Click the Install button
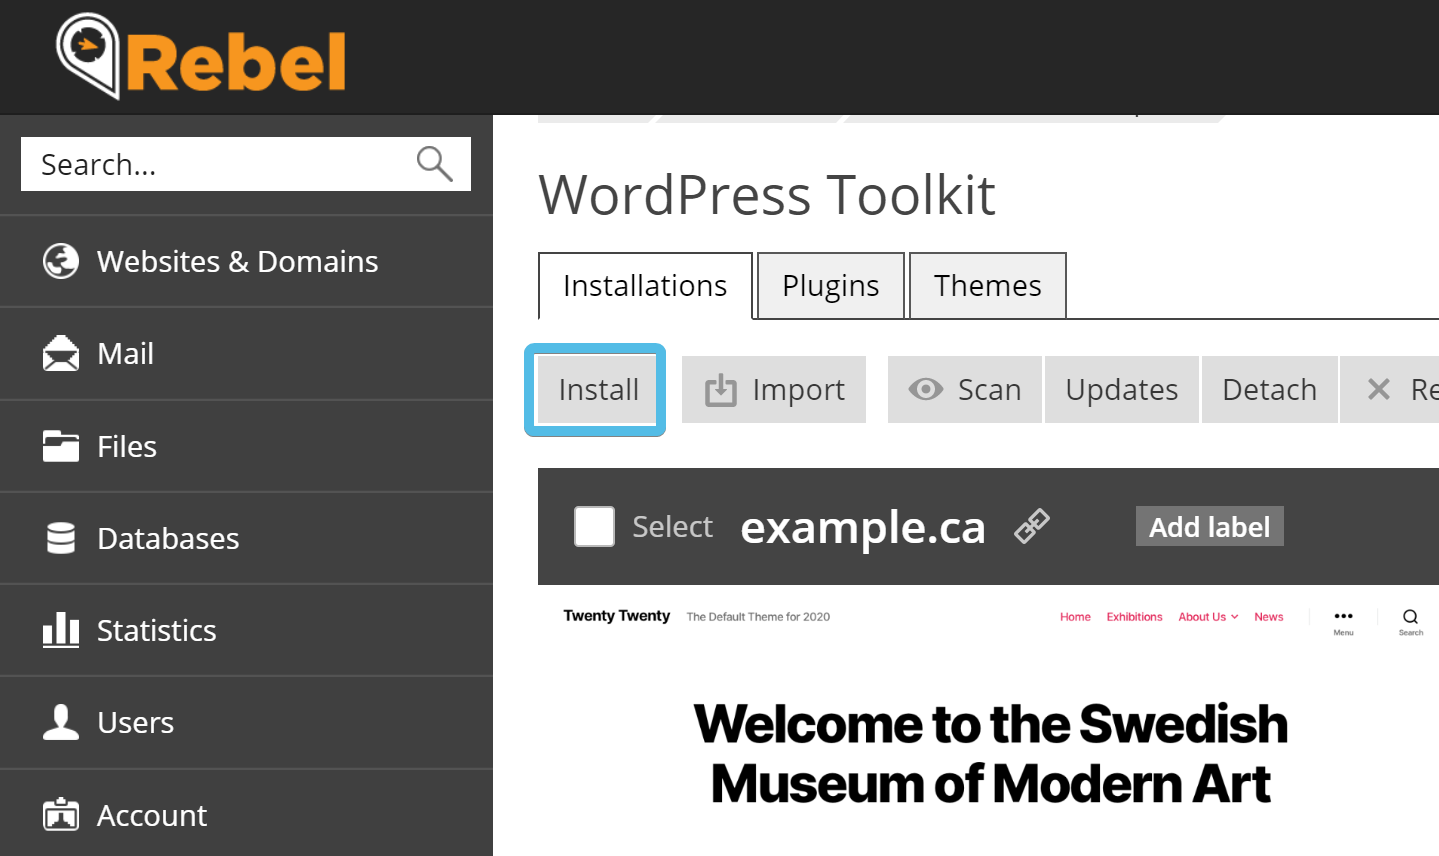This screenshot has height=856, width=1439. (x=596, y=389)
